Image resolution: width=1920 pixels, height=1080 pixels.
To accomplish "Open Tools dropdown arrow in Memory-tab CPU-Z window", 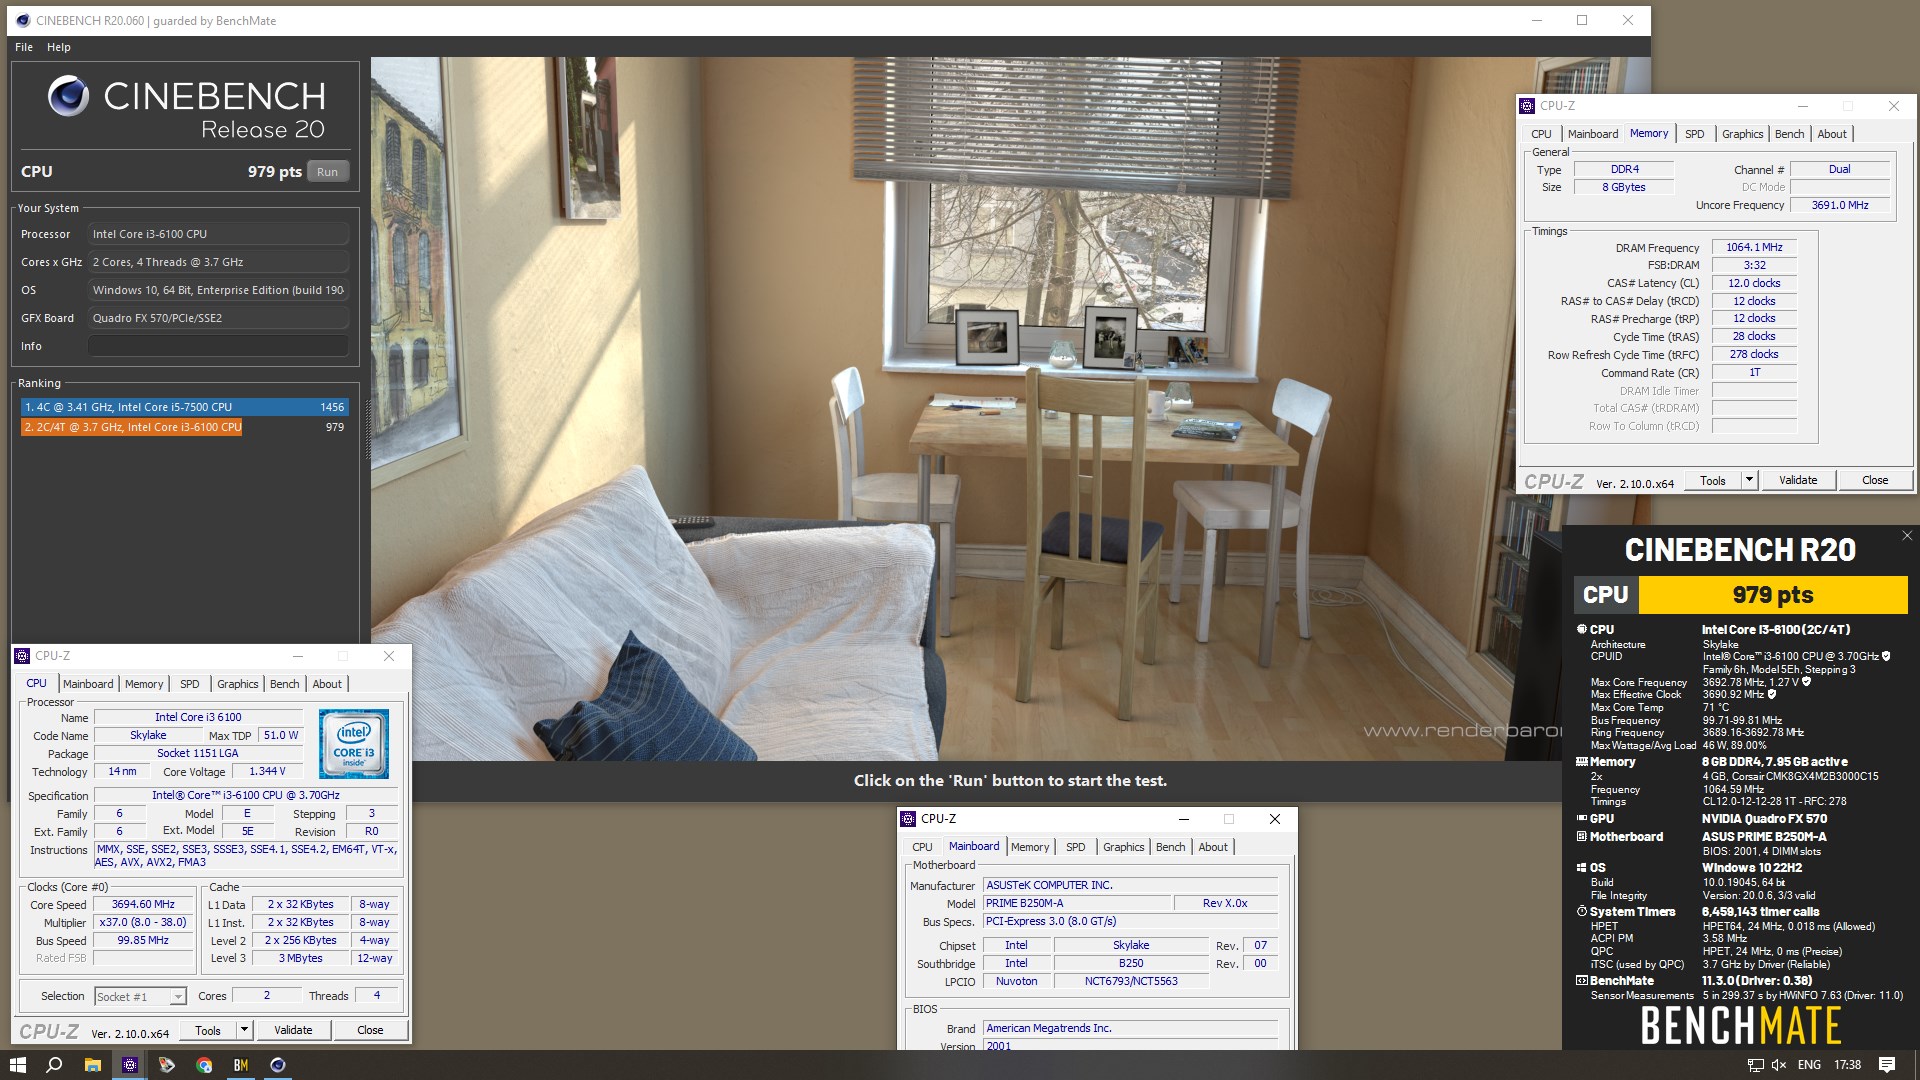I will 1749,480.
